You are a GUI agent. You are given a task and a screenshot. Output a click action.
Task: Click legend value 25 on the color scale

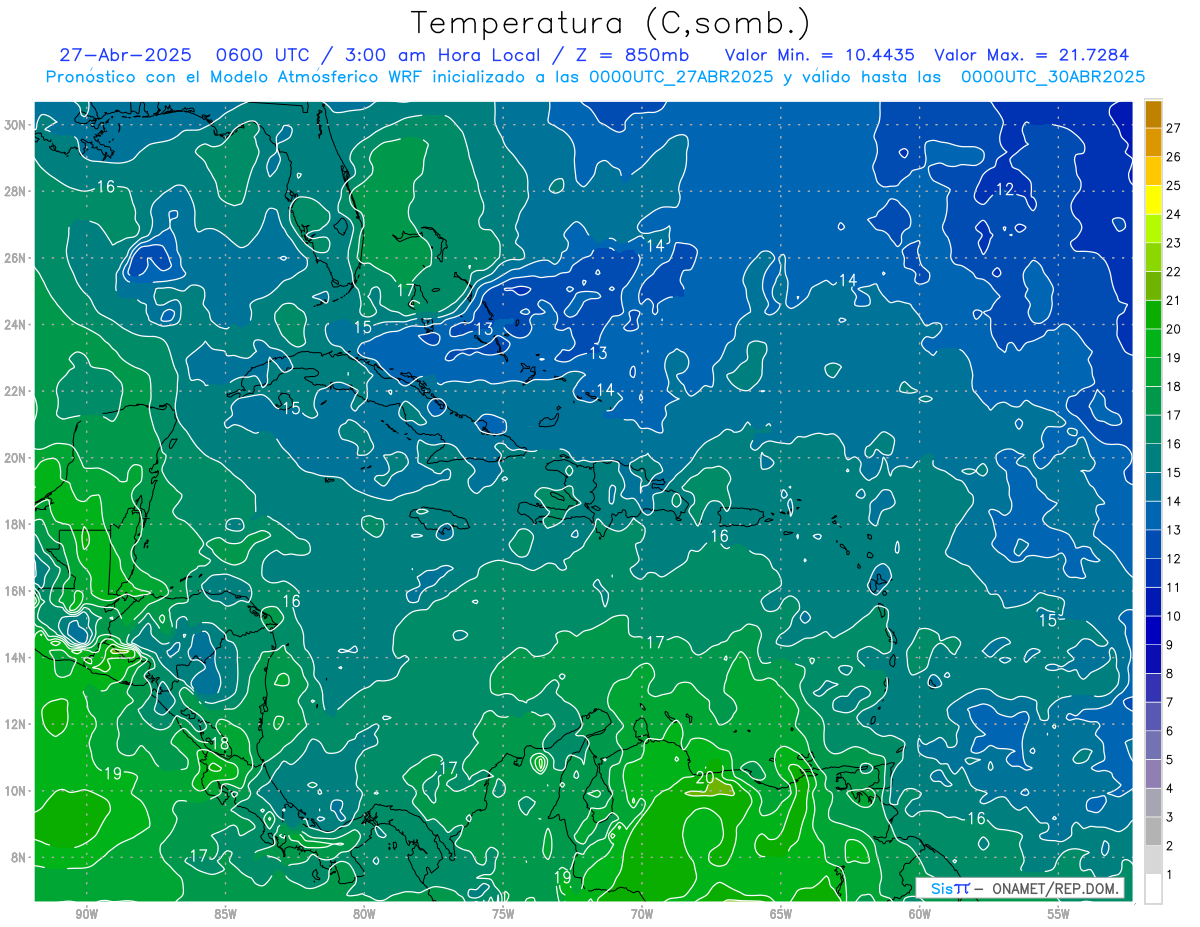[1174, 186]
